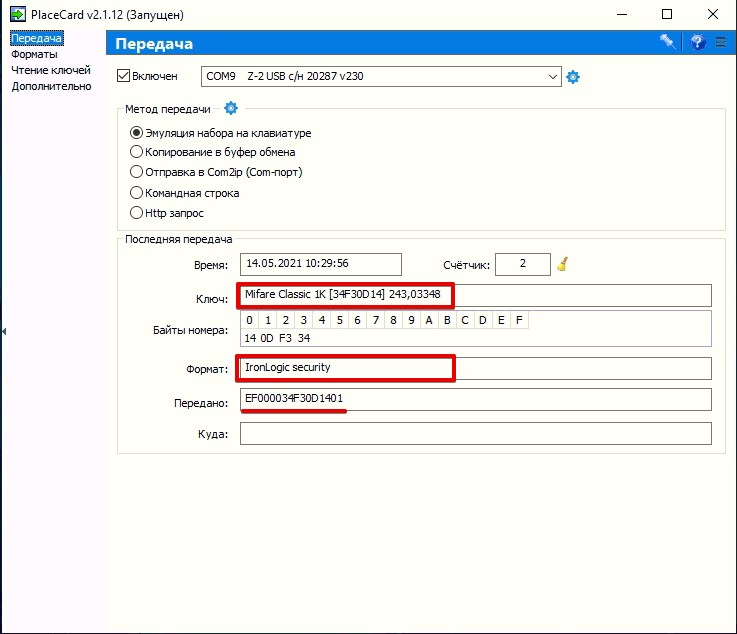Open the hamburger menu in header

coord(721,42)
